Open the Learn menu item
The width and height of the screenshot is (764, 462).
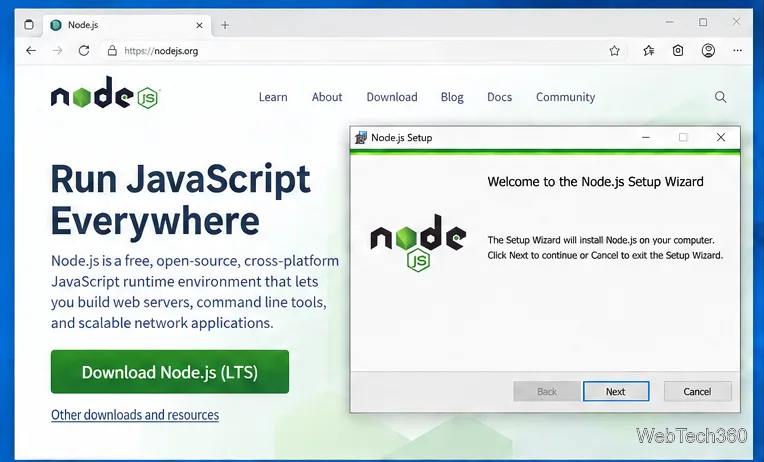273,97
